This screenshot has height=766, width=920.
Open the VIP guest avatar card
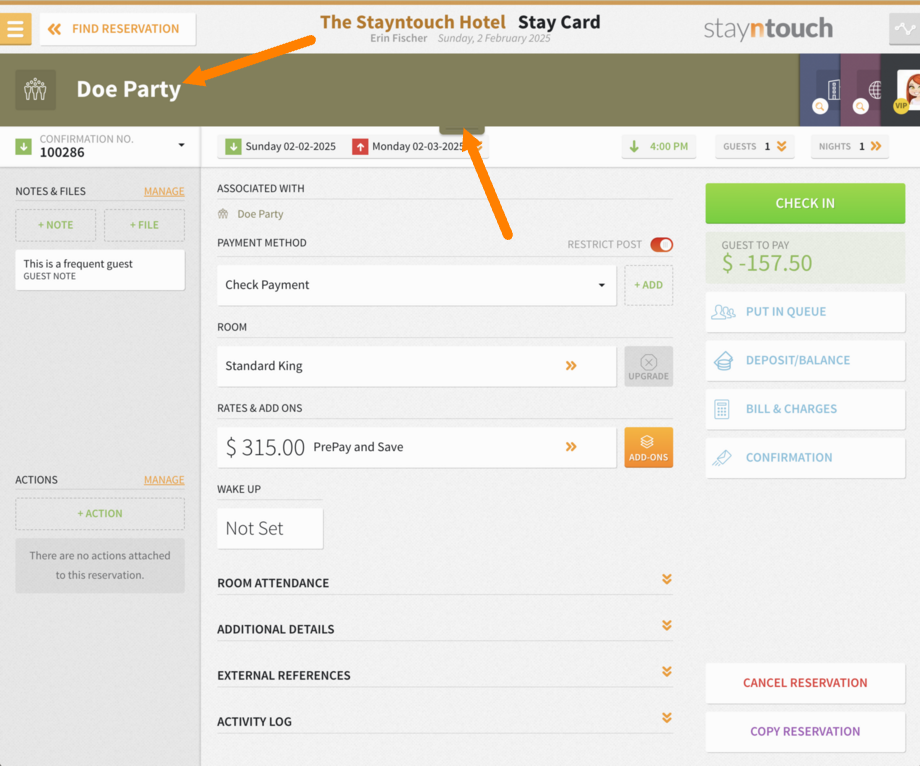pos(907,90)
